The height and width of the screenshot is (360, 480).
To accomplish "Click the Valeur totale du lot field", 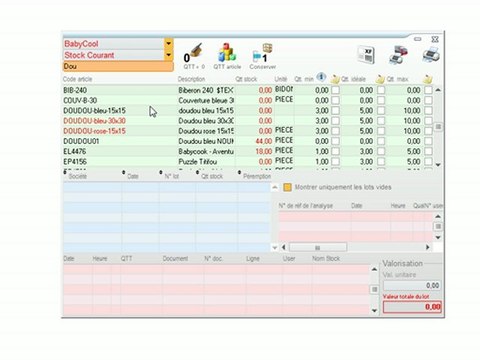I will click(x=412, y=307).
